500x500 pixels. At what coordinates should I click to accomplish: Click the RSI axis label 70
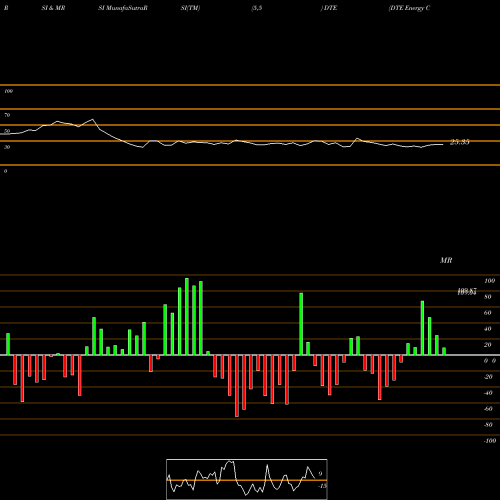pyautogui.click(x=7, y=115)
